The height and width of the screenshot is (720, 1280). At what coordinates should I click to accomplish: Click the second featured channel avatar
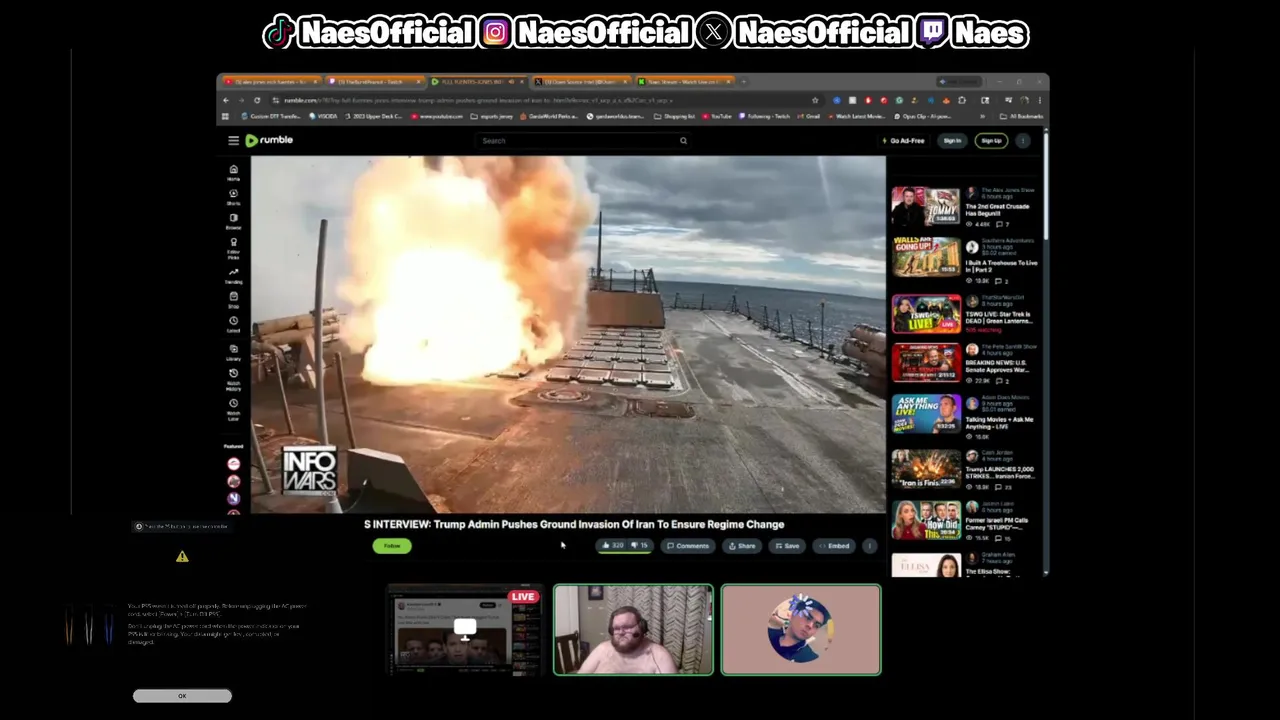[234, 481]
